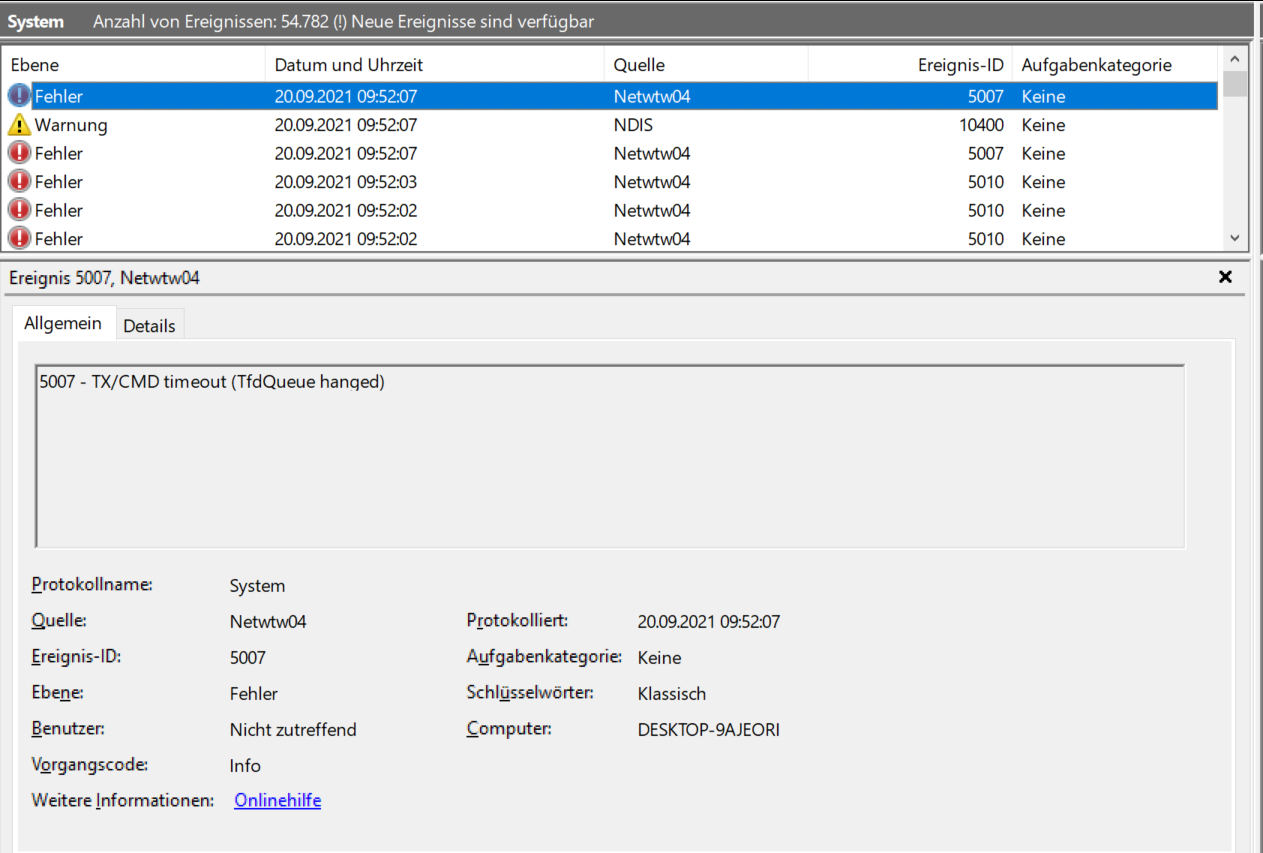
Task: Click the Protokolliert timestamp value
Action: (709, 622)
